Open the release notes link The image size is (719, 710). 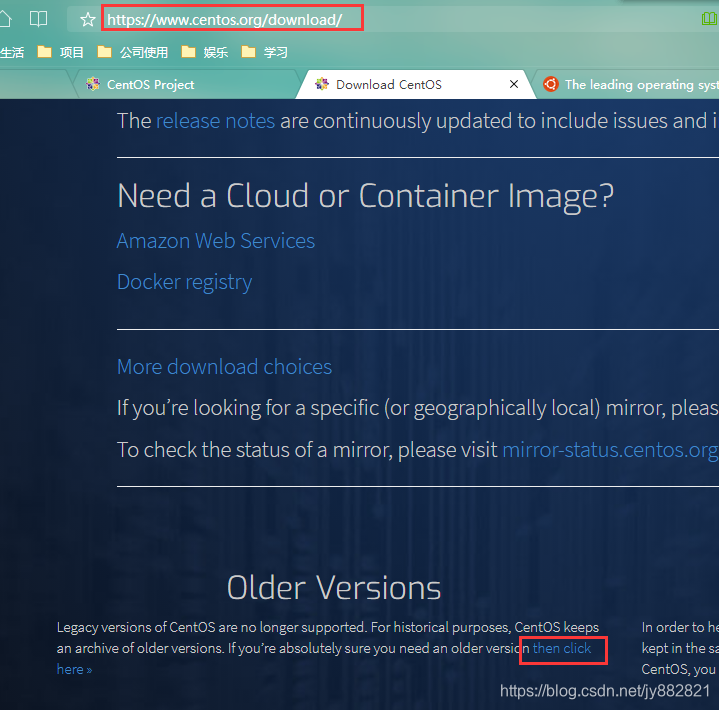[216, 121]
